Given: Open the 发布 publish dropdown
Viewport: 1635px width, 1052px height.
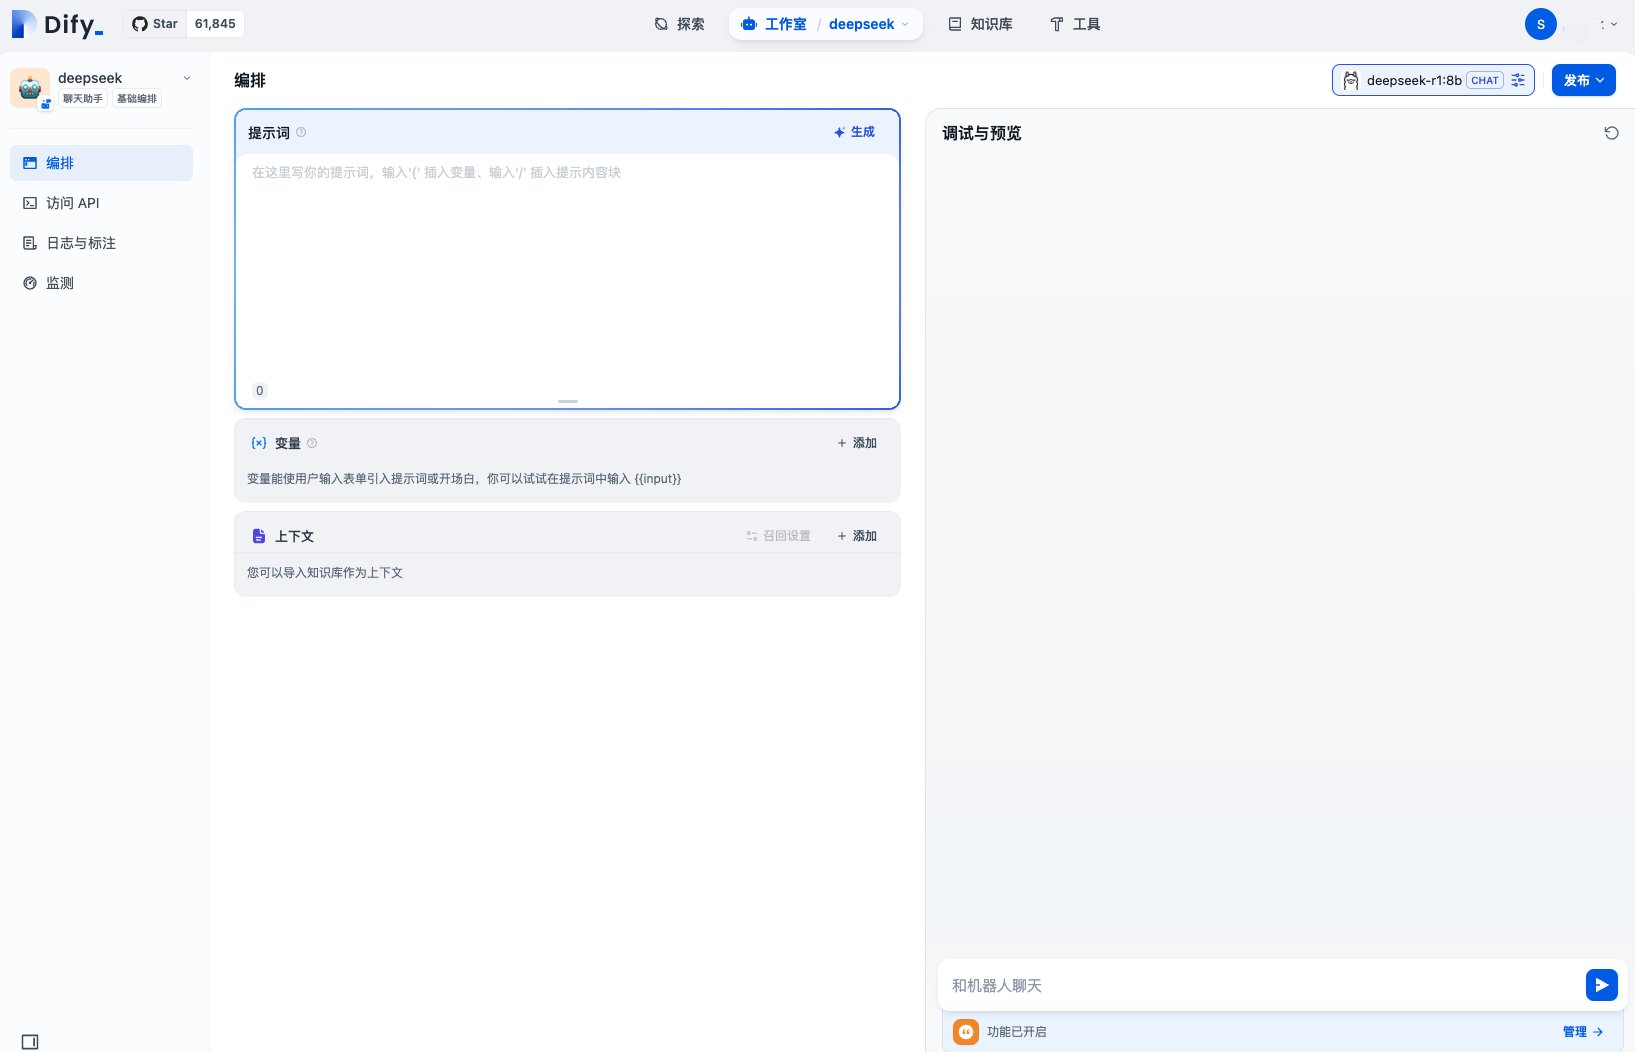Looking at the screenshot, I should click(1583, 80).
